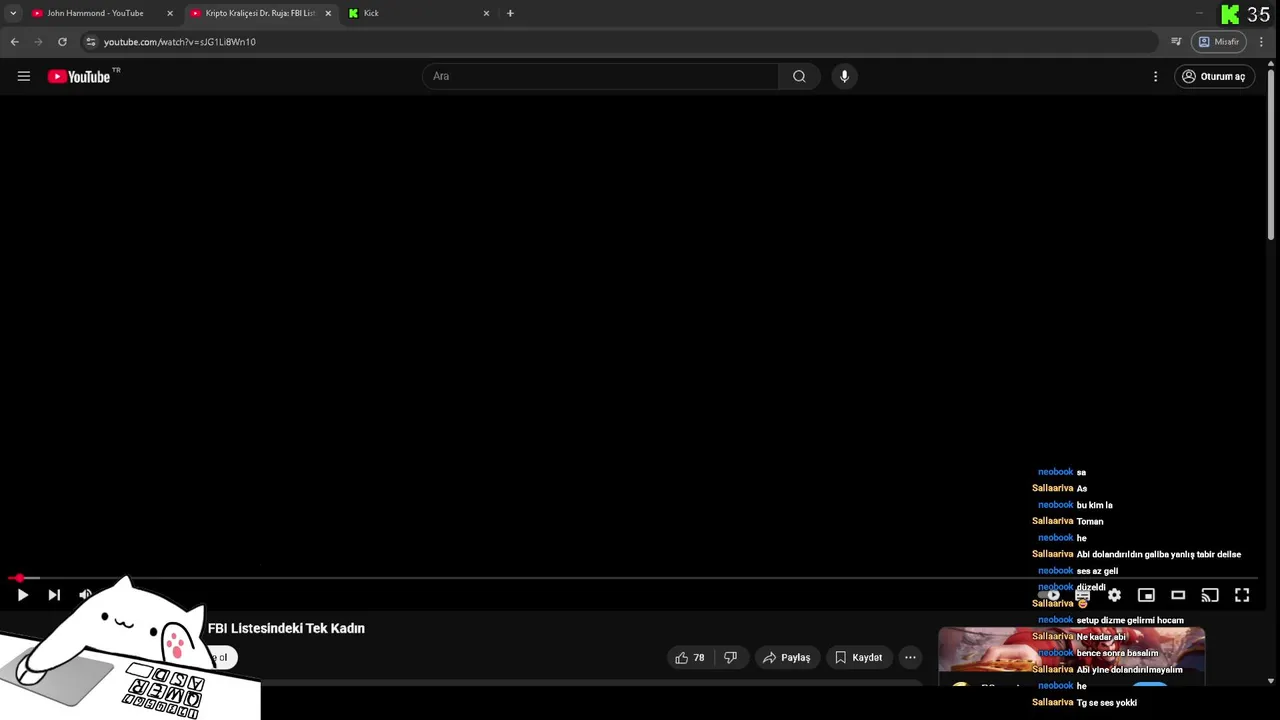Toggle subtitles/closed captions
The width and height of the screenshot is (1280, 720).
tap(1083, 595)
